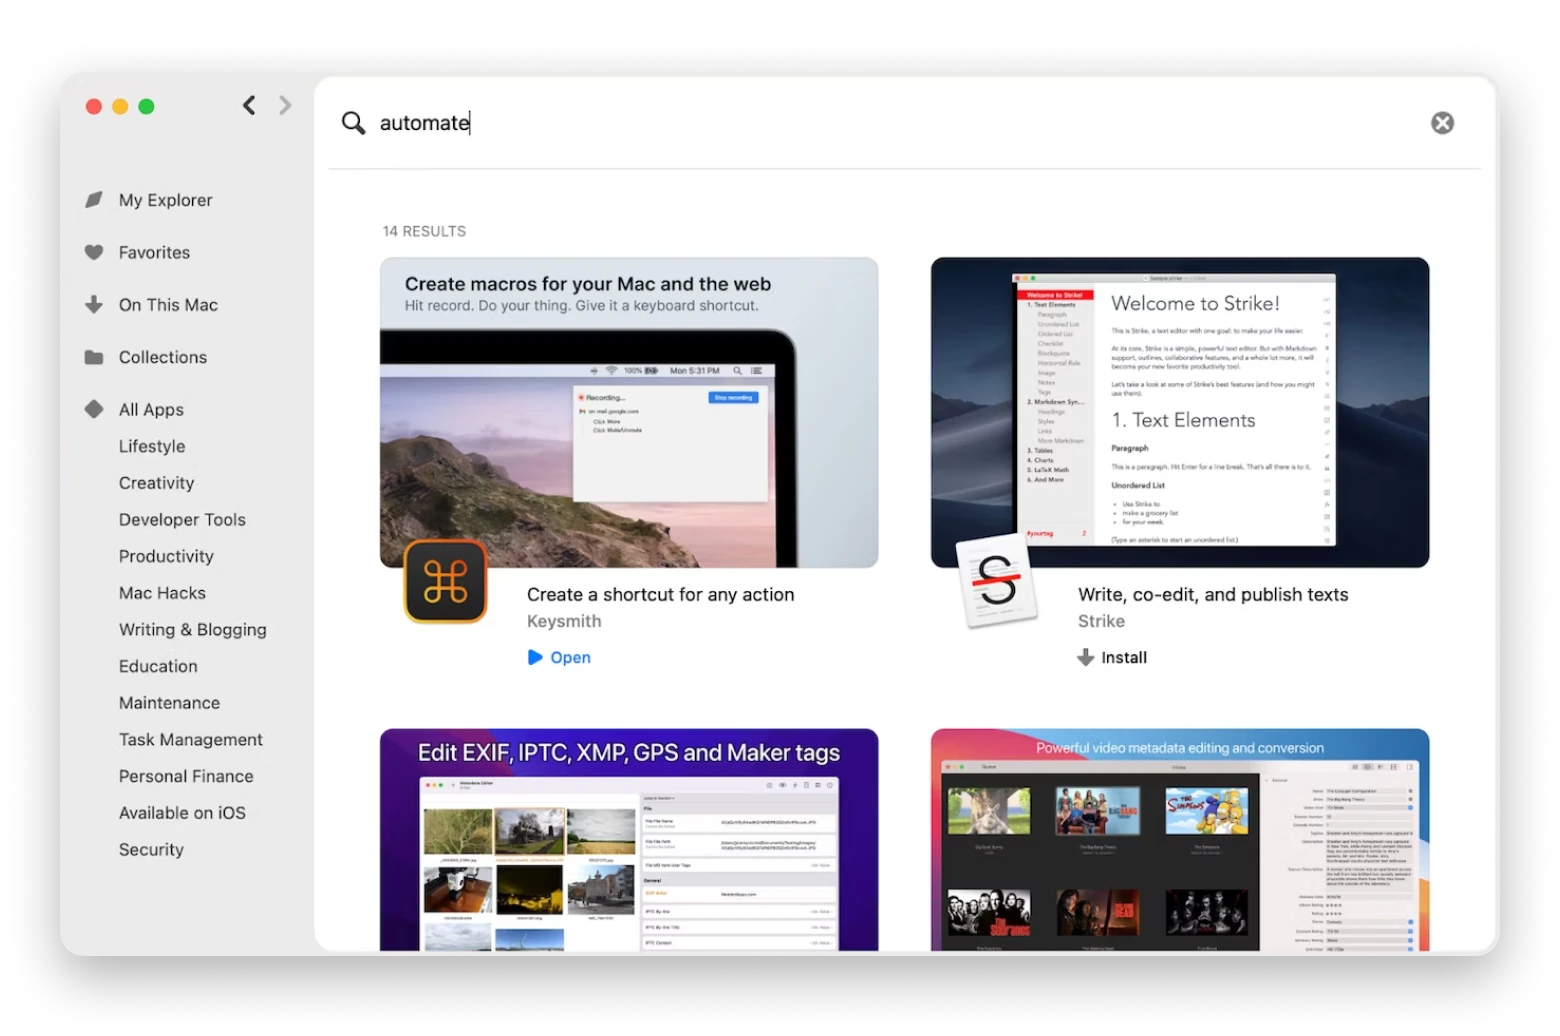Select the Maintenance category

point(169,703)
